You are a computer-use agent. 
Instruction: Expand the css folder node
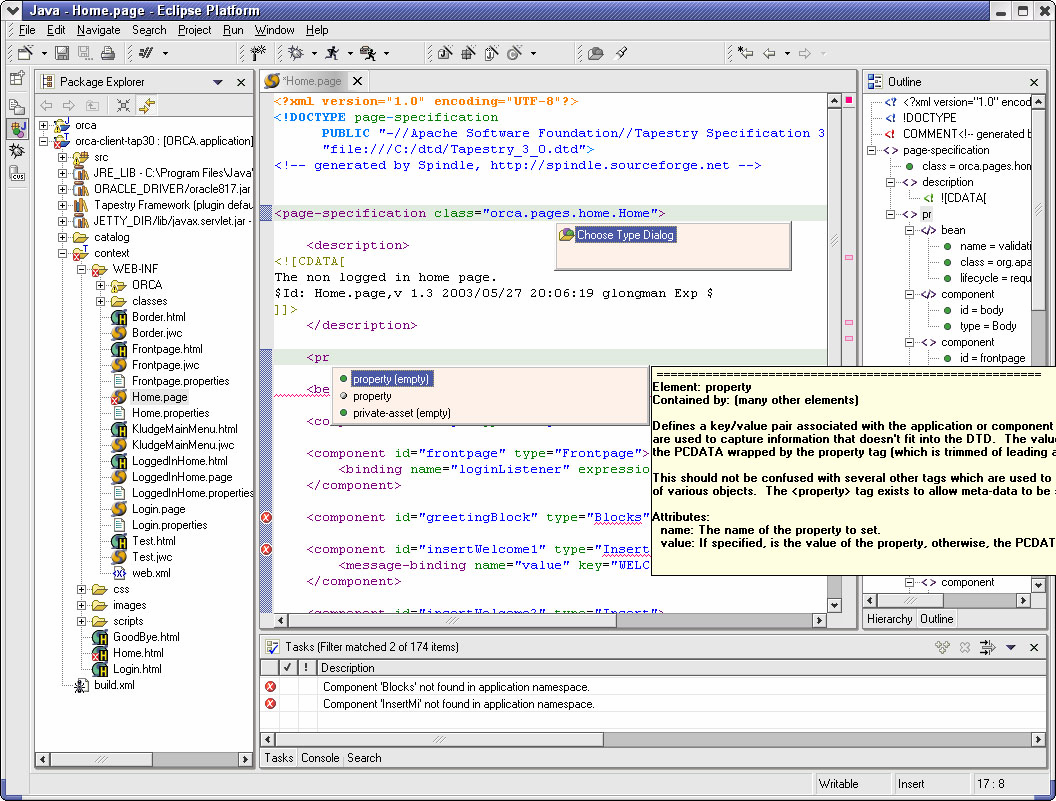tap(81, 589)
